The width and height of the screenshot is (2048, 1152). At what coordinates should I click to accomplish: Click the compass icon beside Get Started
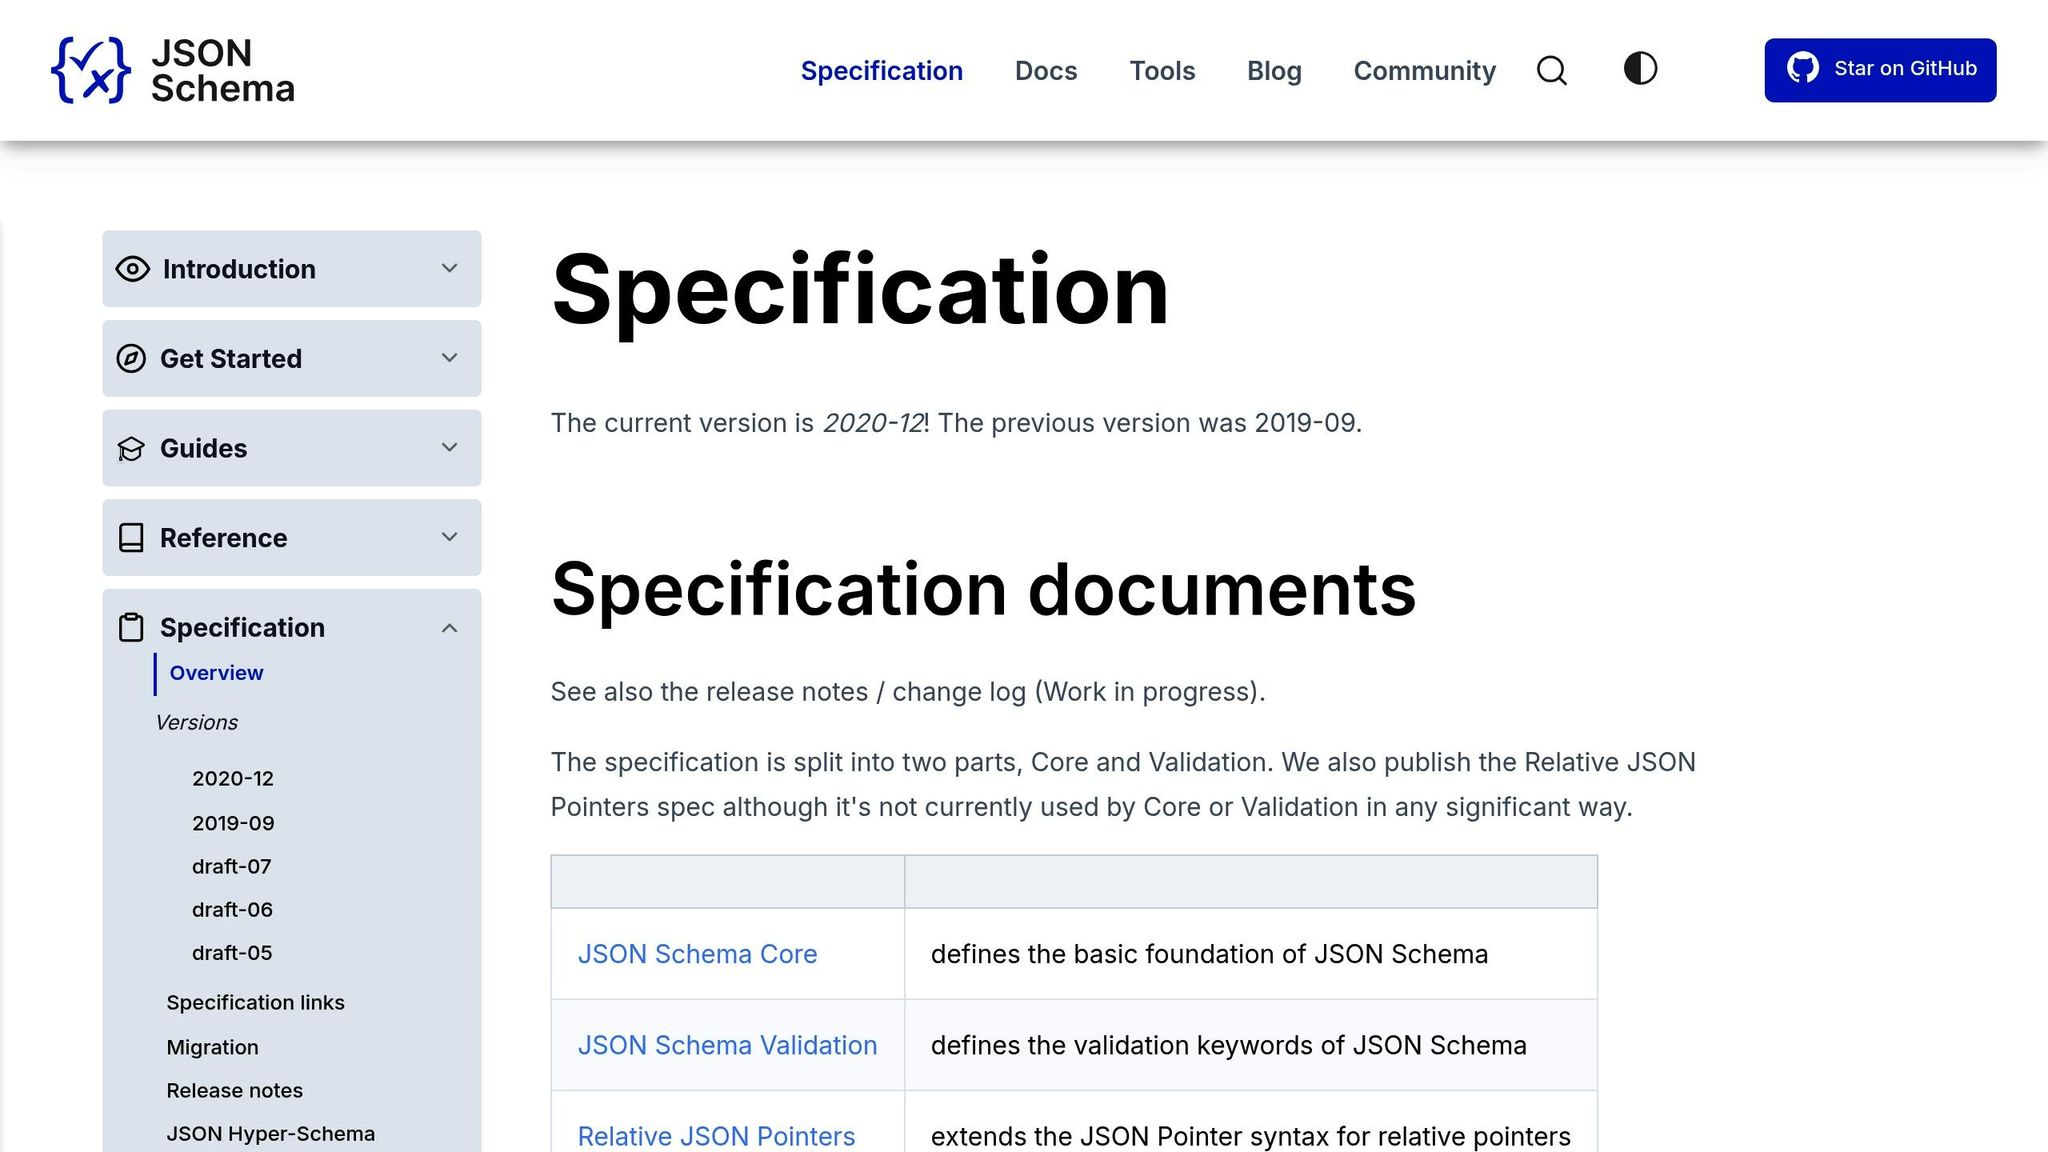(x=131, y=359)
